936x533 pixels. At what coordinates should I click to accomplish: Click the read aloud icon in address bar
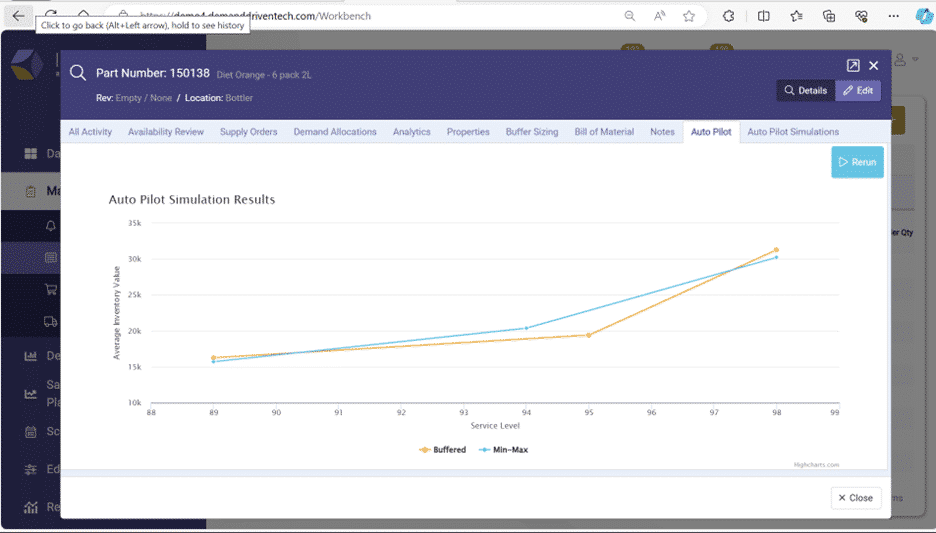660,16
